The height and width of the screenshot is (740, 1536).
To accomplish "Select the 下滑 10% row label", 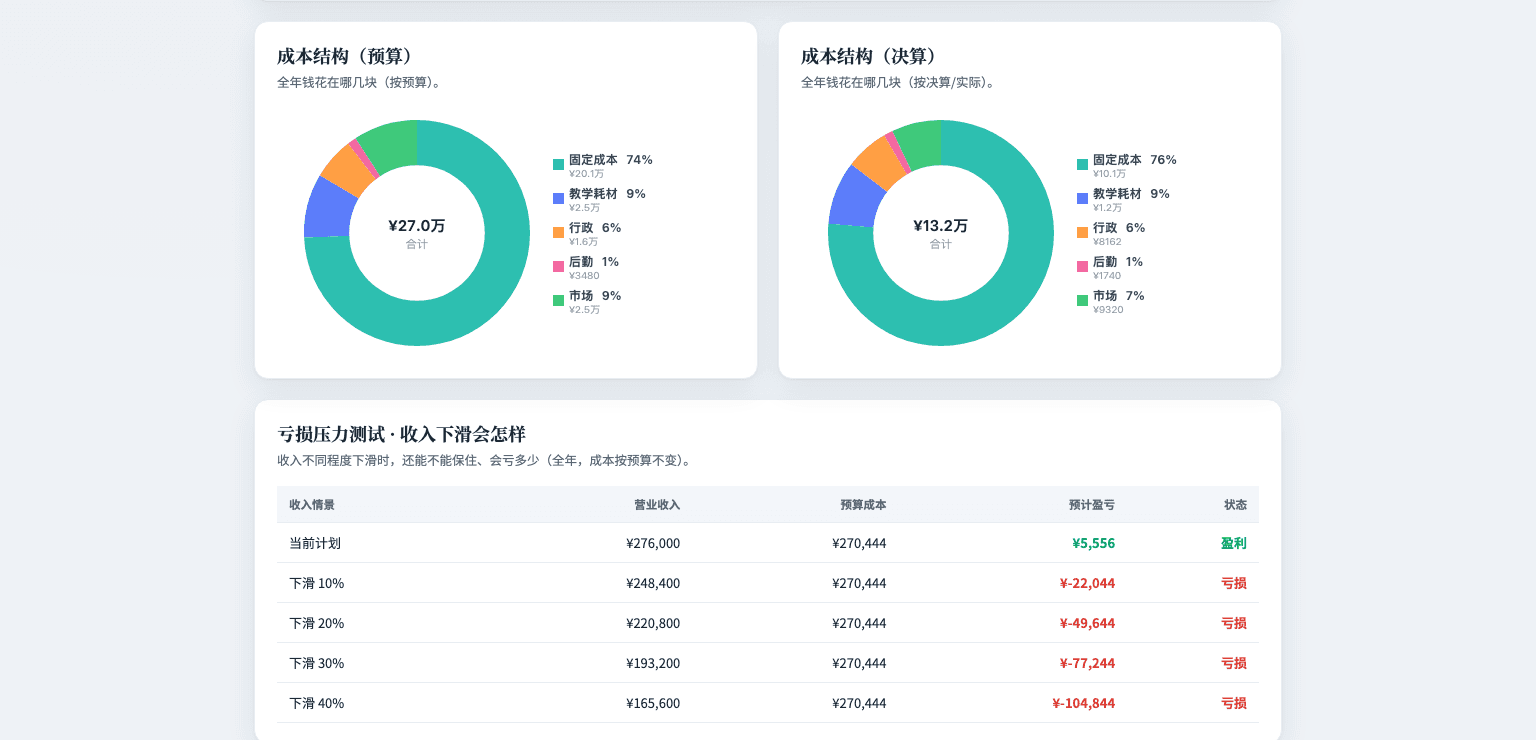I will [316, 583].
